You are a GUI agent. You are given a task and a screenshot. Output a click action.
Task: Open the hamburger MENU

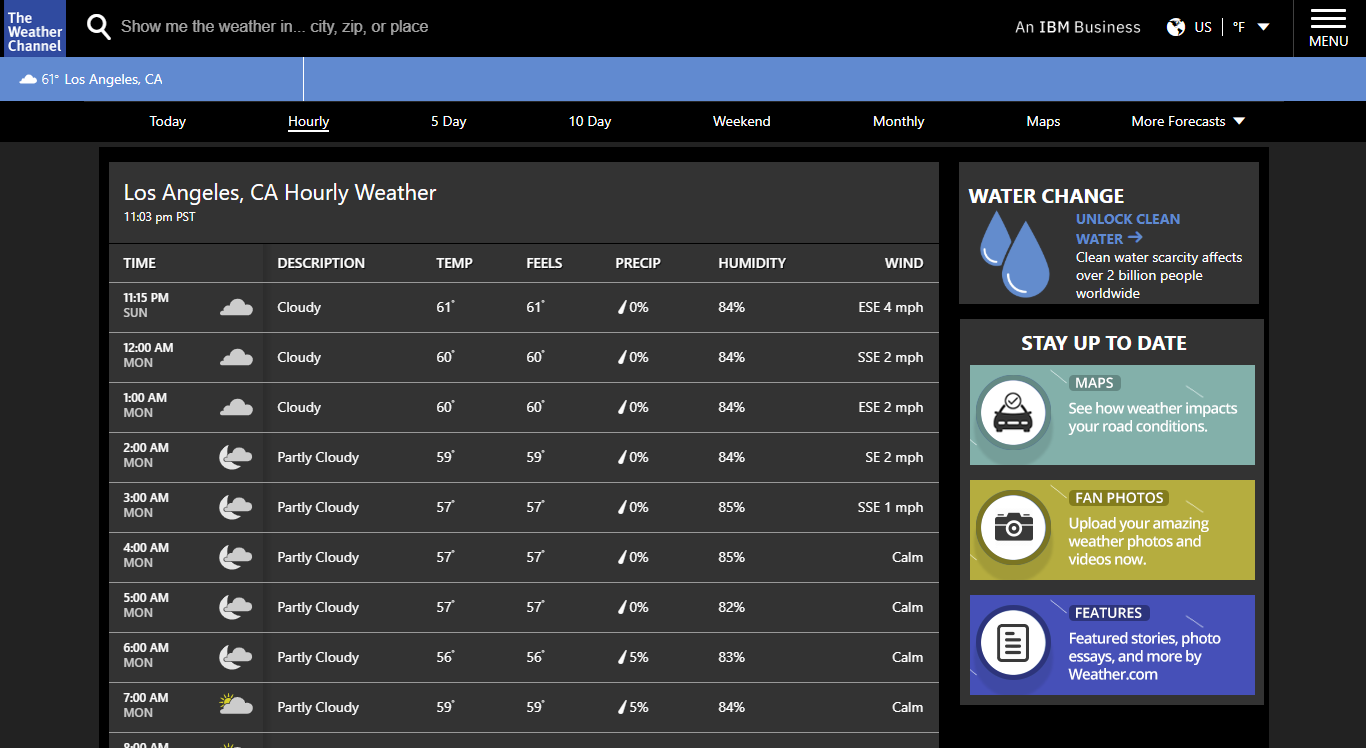click(1328, 28)
